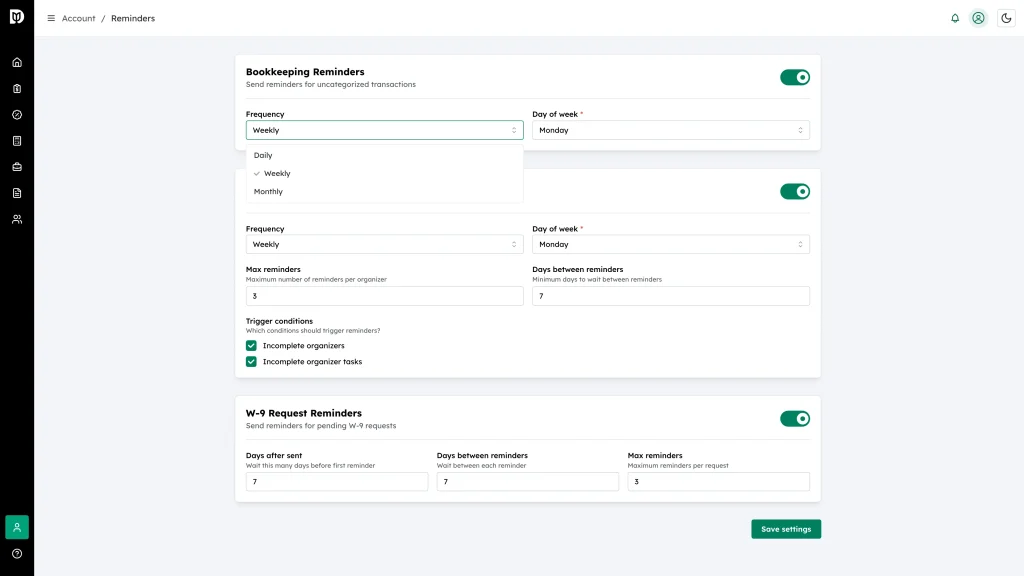The image size is (1024, 576).
Task: Disable W-9 Request Reminders toggle
Action: coord(795,419)
